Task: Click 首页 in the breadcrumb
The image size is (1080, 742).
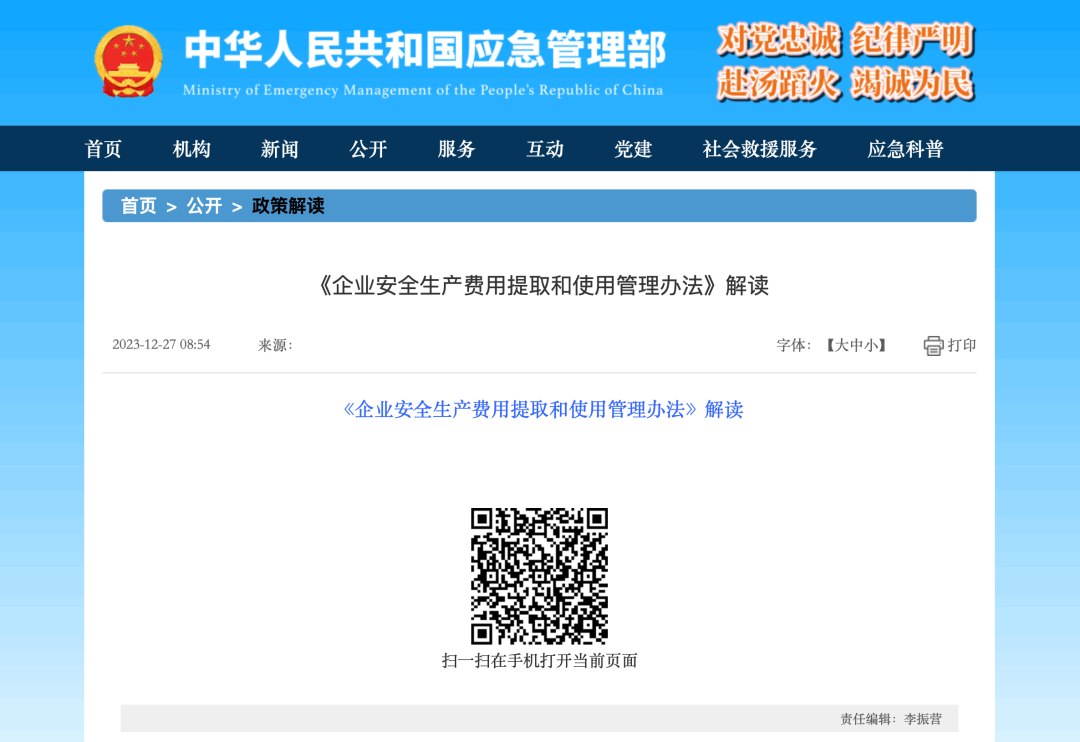Action: (x=139, y=206)
